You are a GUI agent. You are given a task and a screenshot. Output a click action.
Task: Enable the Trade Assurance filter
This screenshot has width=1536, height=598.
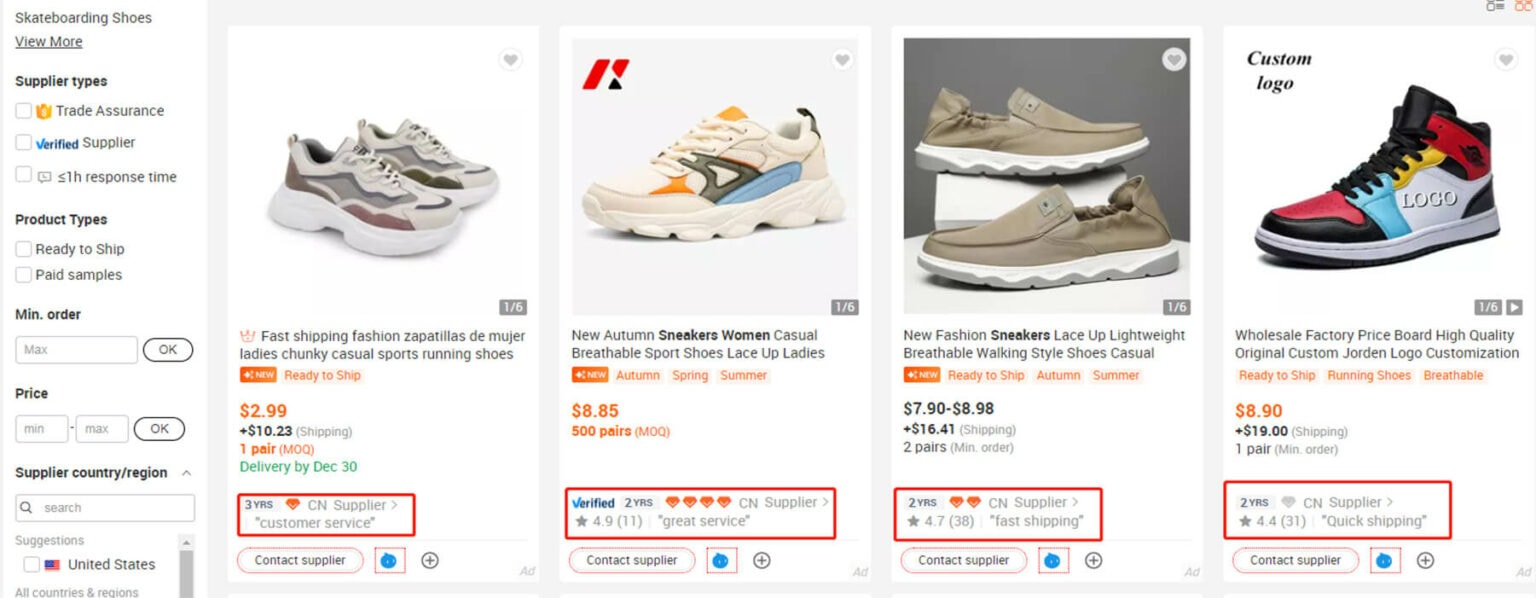(x=23, y=111)
